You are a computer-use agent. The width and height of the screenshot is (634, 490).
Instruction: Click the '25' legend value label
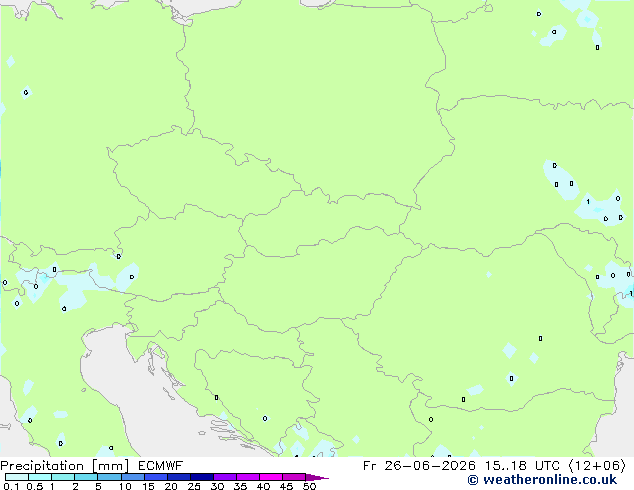click(194, 486)
